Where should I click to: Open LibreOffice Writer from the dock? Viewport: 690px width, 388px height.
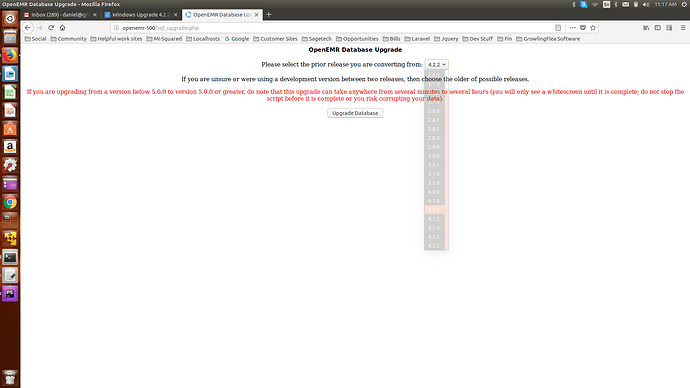pos(10,74)
